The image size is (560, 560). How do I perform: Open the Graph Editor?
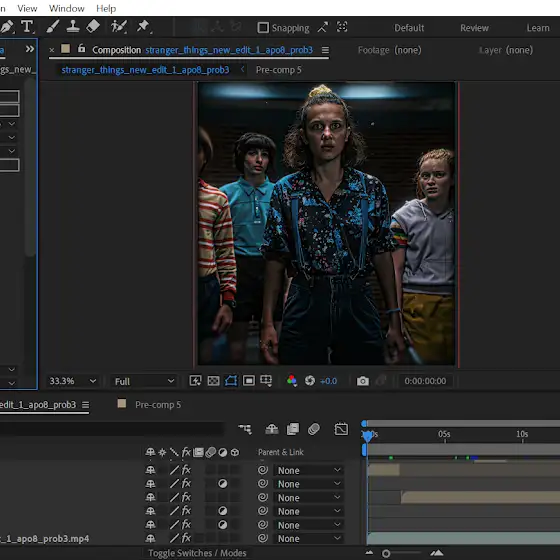[341, 429]
